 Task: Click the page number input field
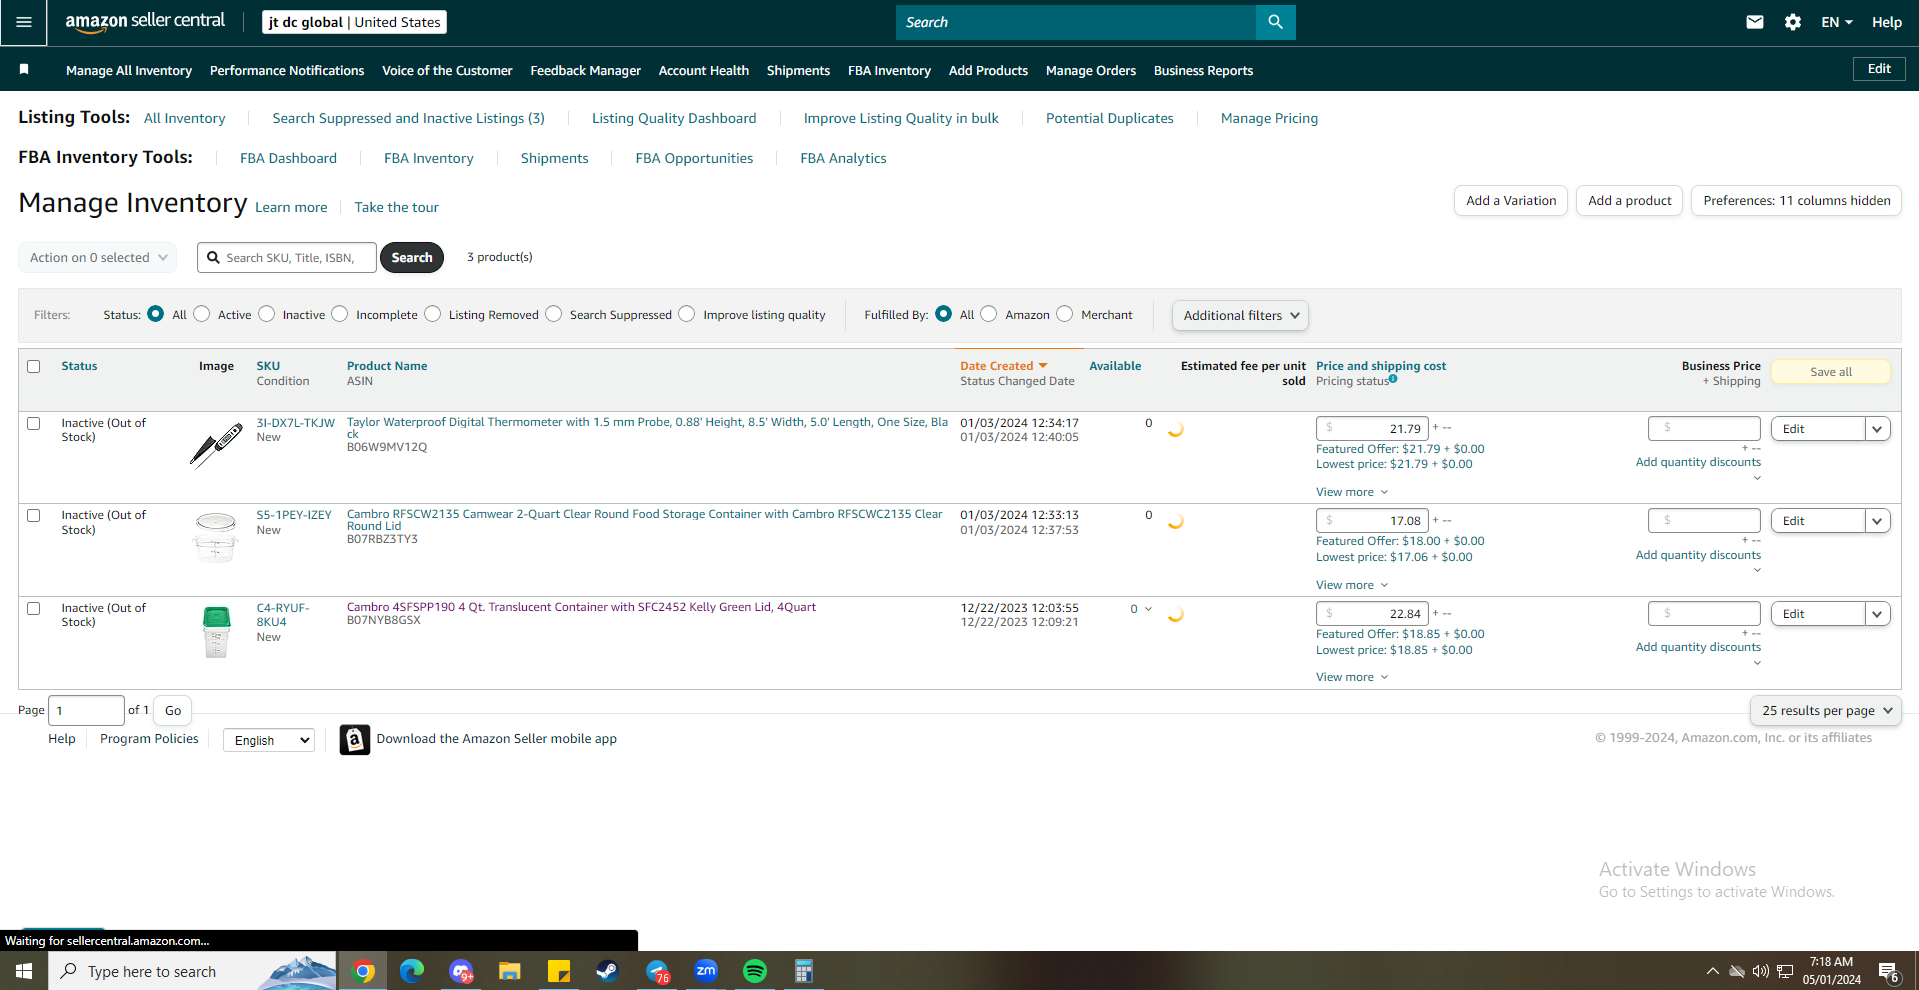click(x=86, y=710)
